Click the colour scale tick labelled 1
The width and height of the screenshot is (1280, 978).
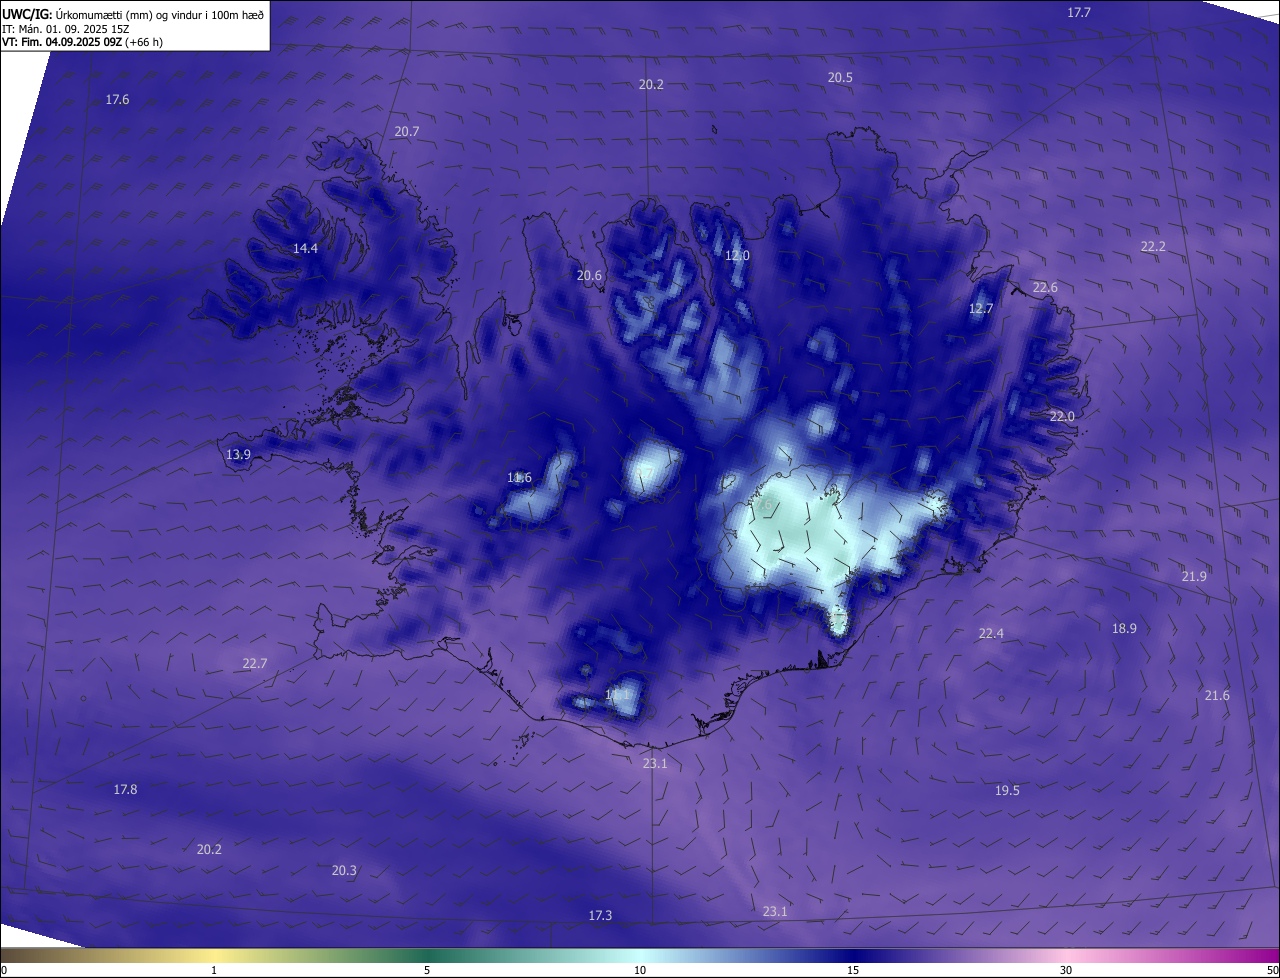(214, 970)
